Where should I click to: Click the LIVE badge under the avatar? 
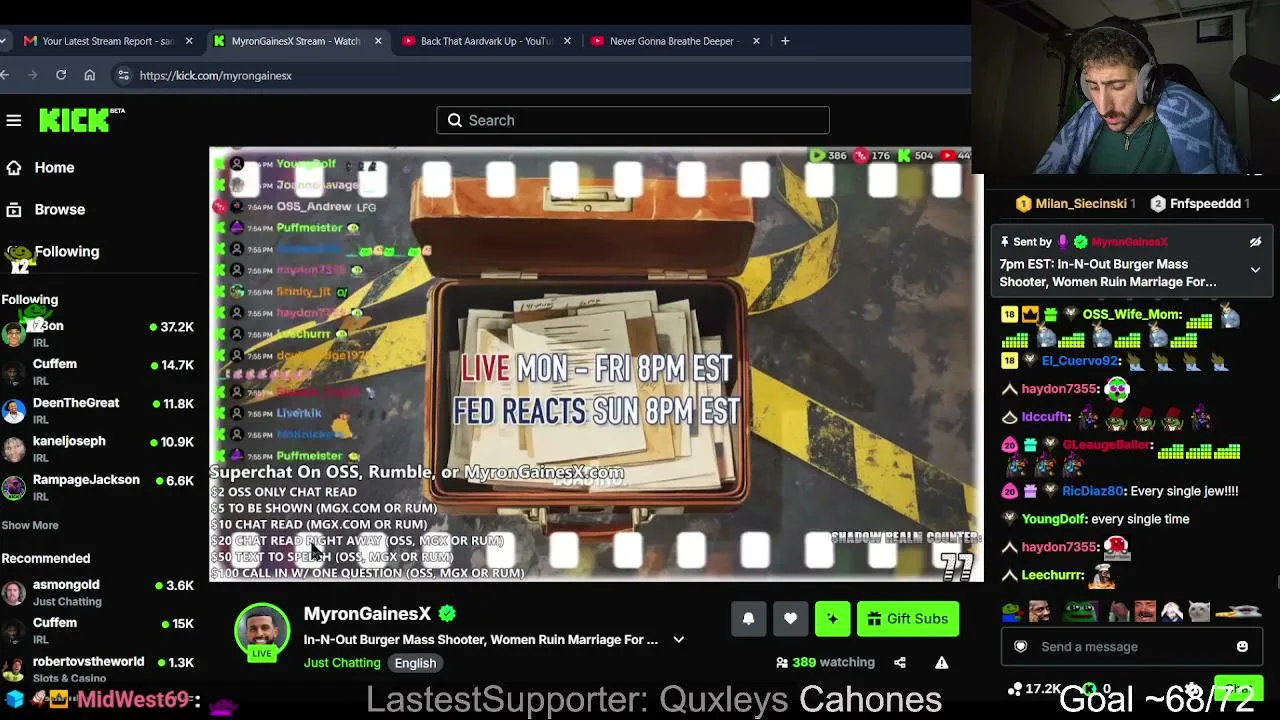point(262,654)
